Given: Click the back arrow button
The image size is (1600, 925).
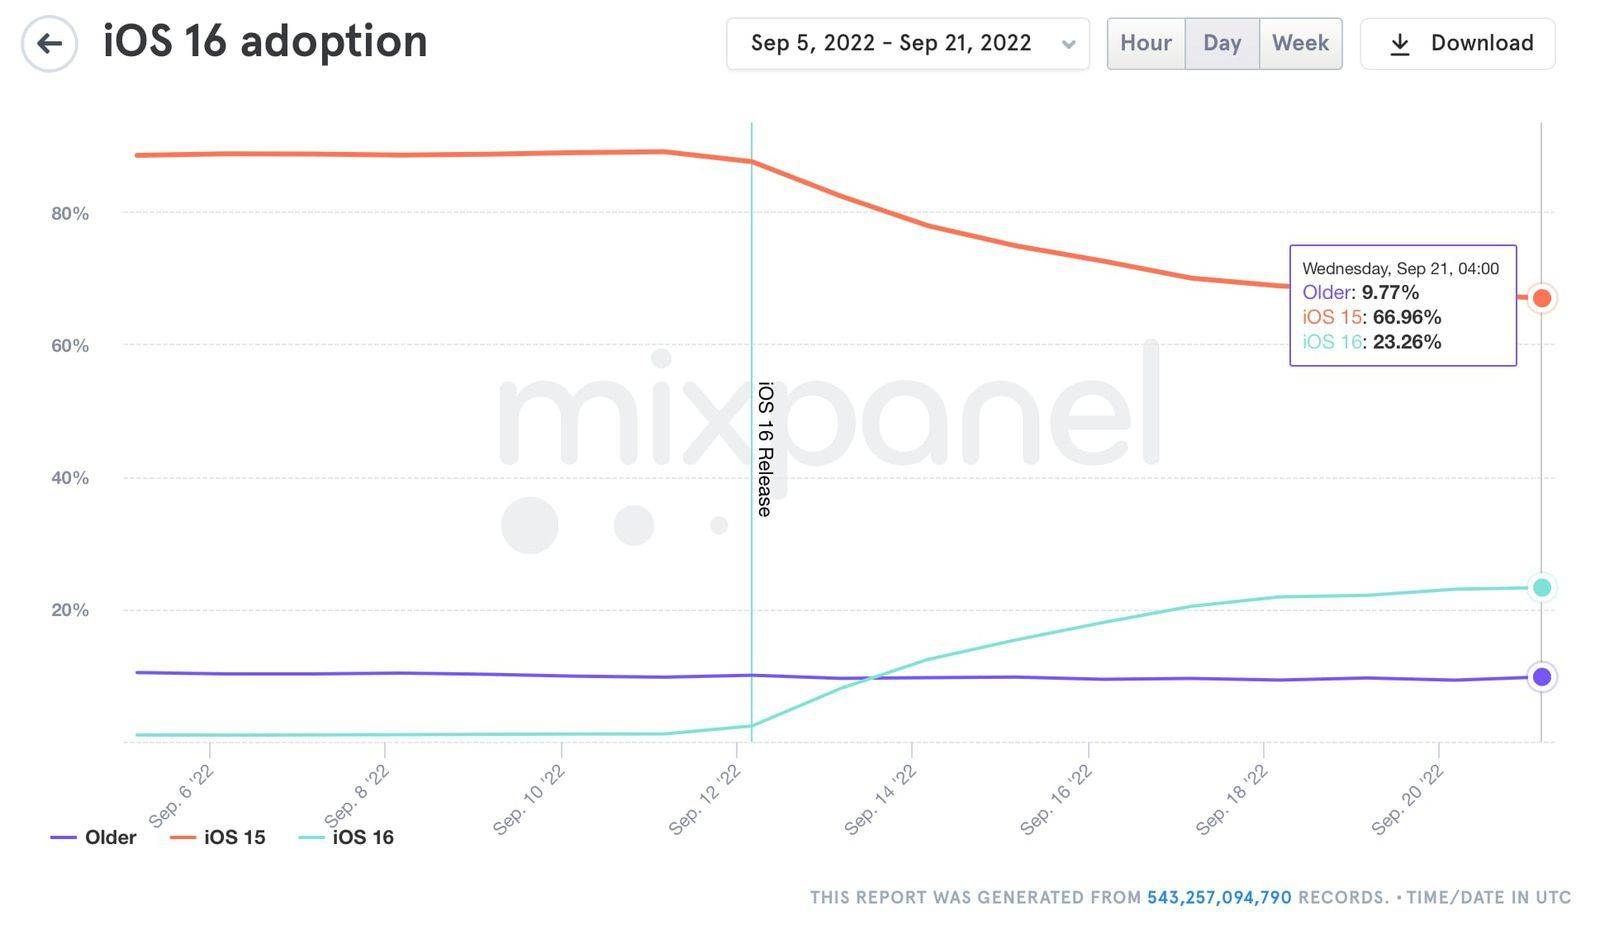Looking at the screenshot, I should click(x=49, y=44).
